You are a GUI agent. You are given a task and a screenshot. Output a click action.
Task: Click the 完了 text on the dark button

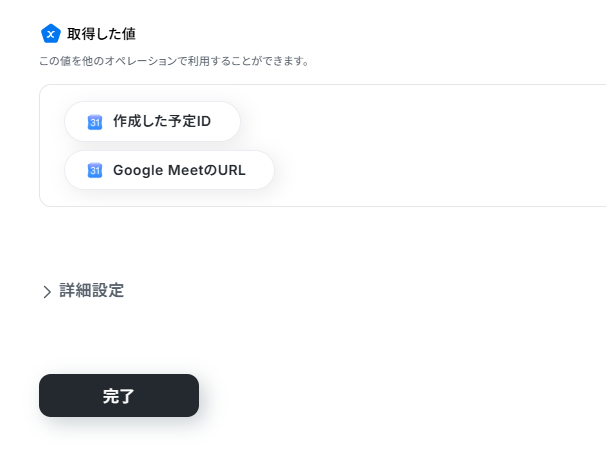[x=119, y=396]
